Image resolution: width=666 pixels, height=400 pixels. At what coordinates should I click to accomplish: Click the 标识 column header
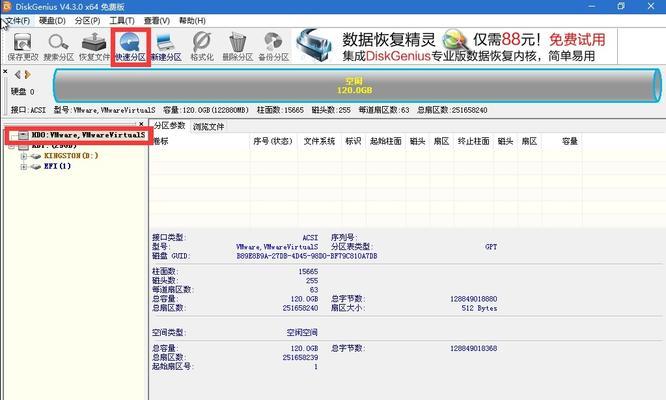(353, 141)
